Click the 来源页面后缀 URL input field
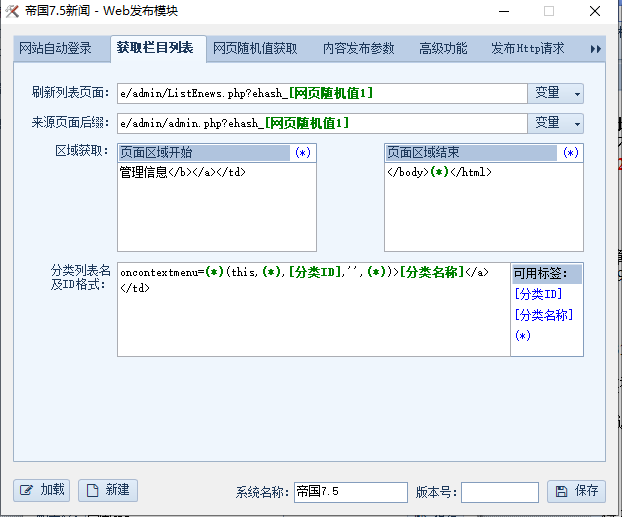622x517 pixels. click(322, 123)
